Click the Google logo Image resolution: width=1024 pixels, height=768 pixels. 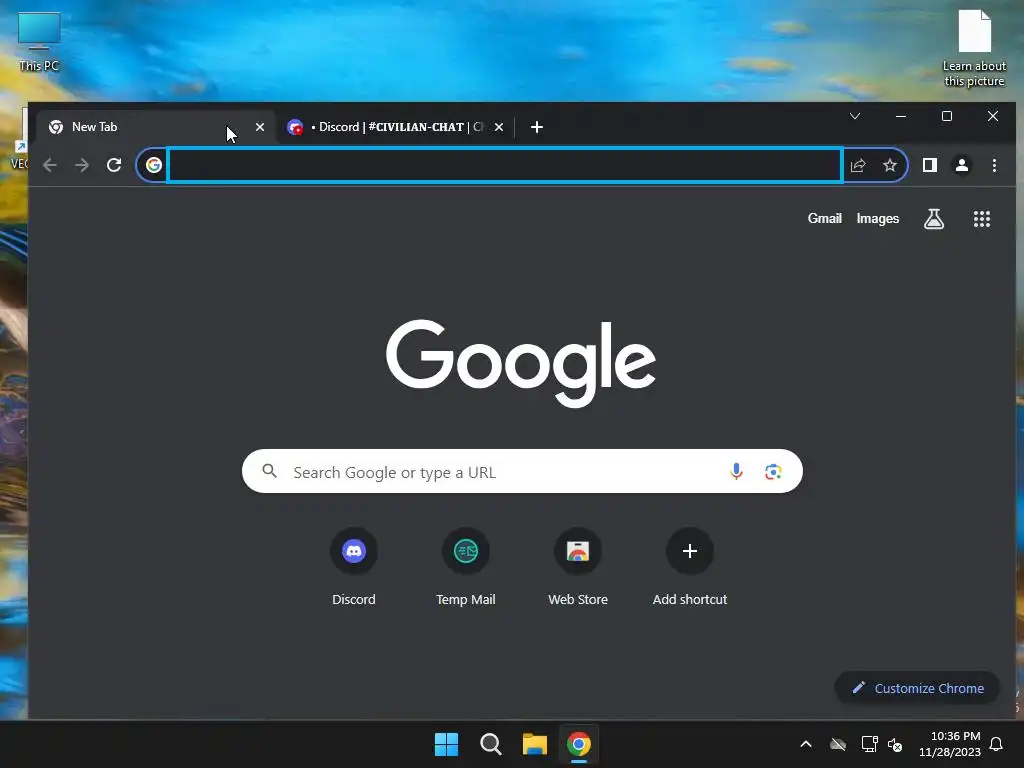point(520,362)
